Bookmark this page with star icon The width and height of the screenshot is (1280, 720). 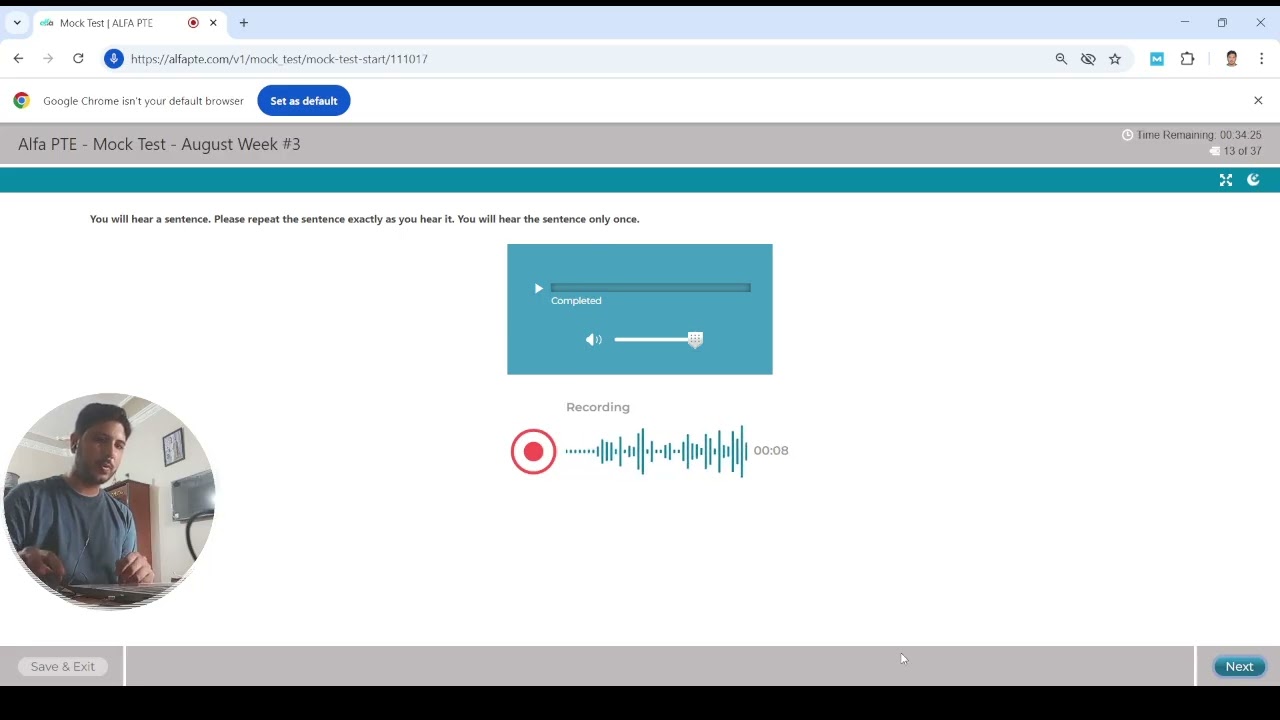1115,59
